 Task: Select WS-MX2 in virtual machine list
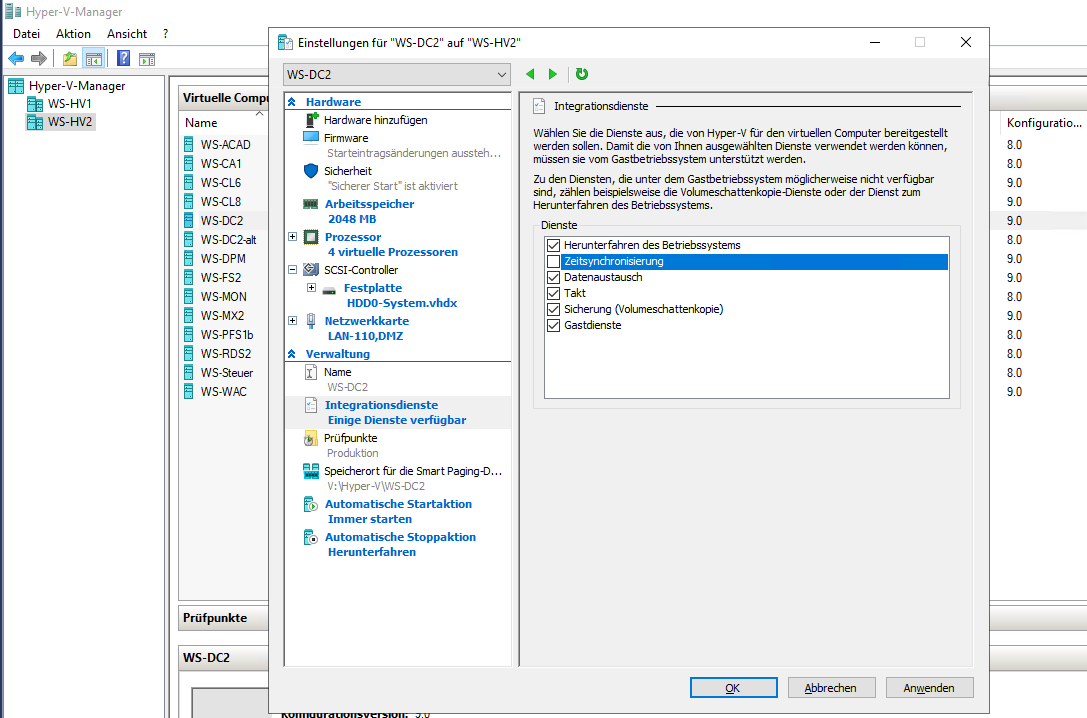click(x=222, y=315)
